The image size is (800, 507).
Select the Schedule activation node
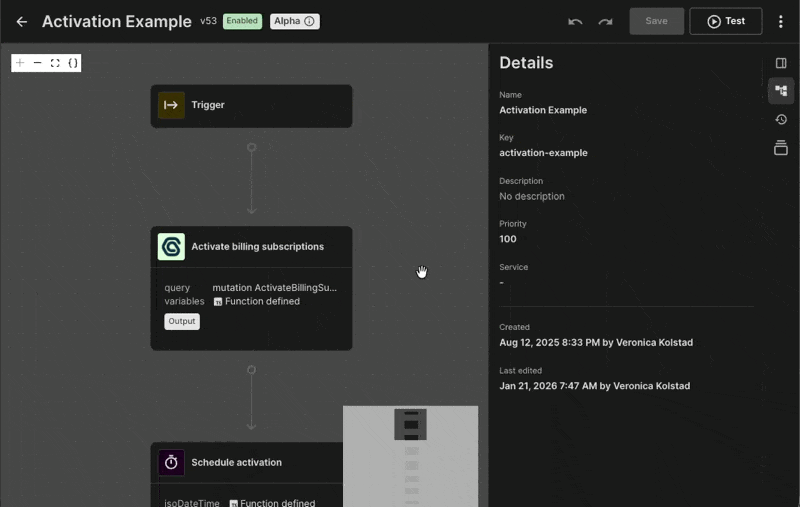coord(247,475)
